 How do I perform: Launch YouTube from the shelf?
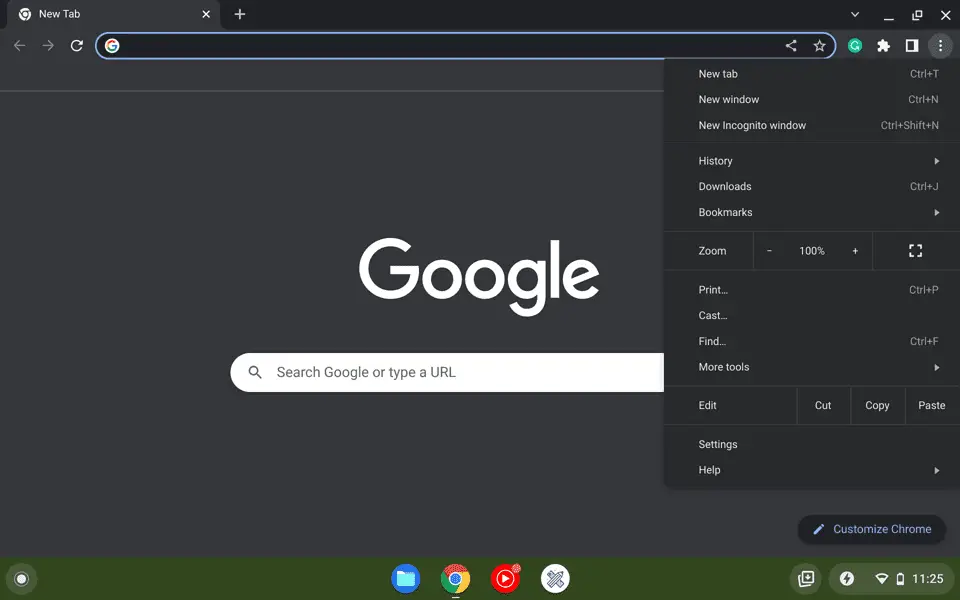505,578
